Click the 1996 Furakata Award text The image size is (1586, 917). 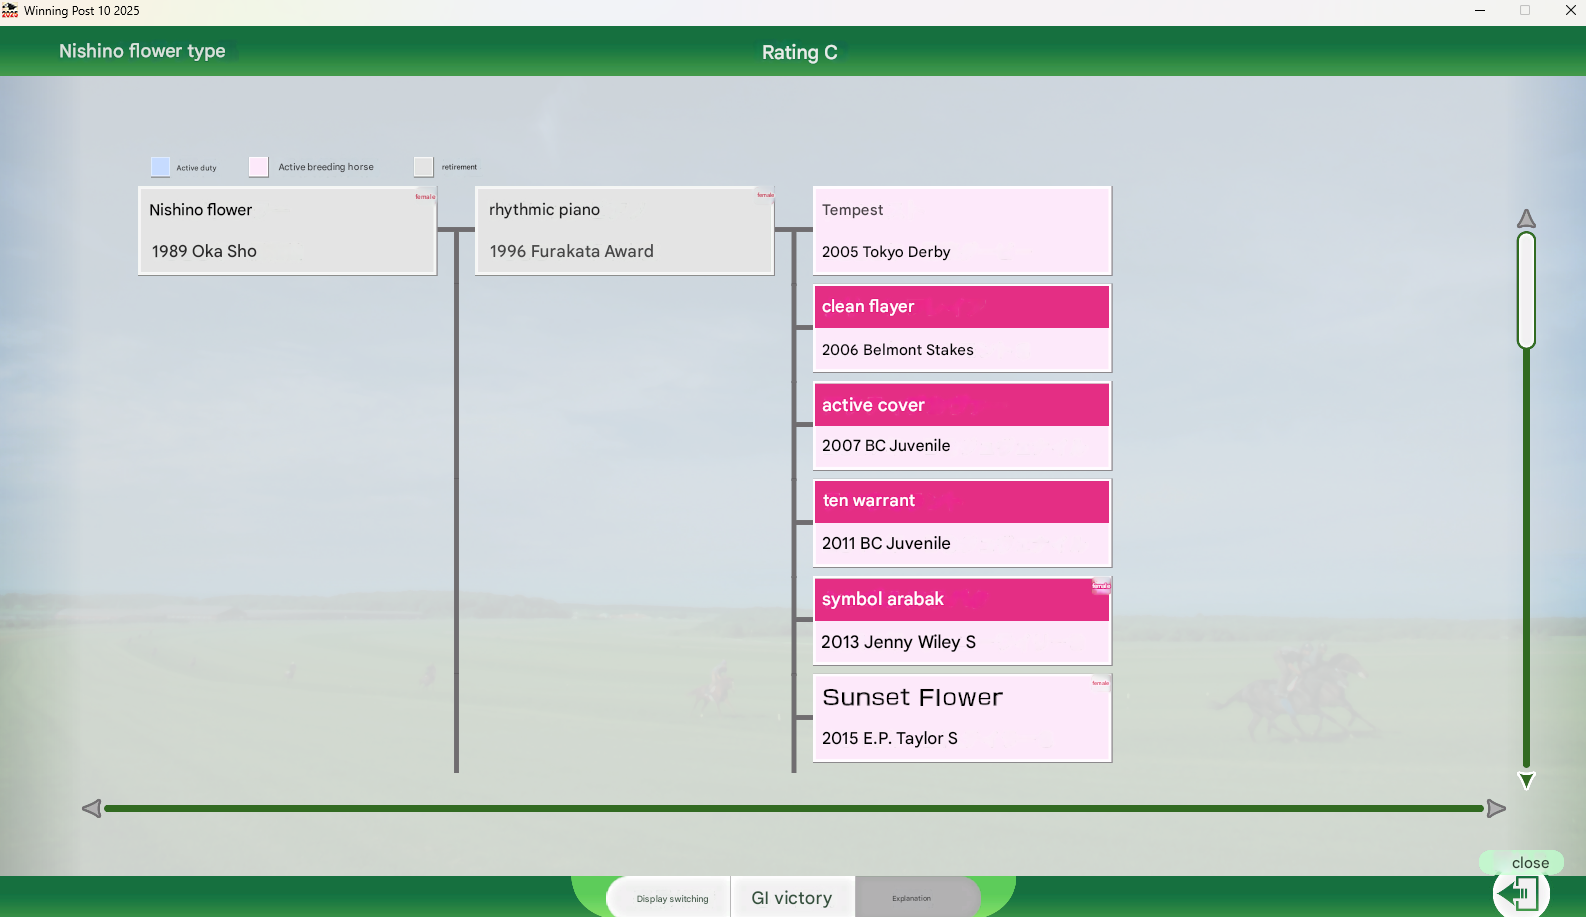[571, 251]
